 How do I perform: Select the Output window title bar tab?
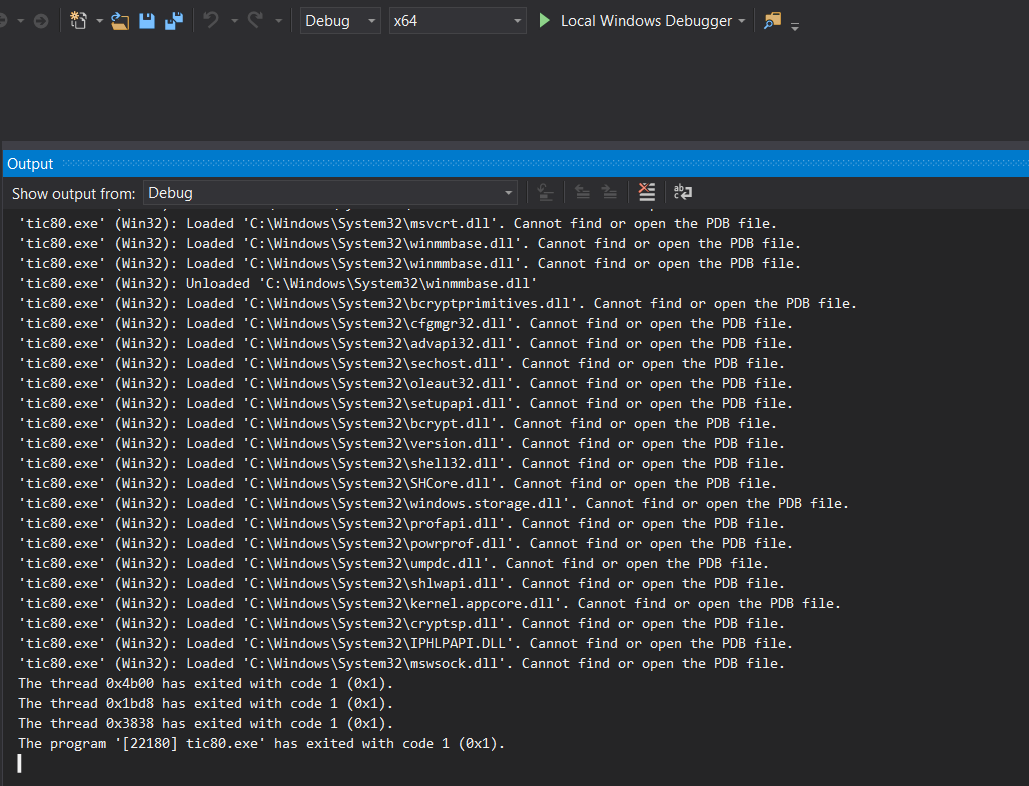[27, 163]
